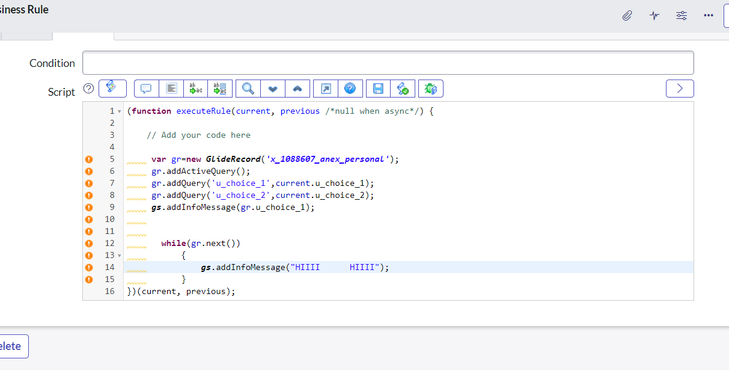Screen dimensions: 729x370
Task: Click the })(current, previous); closing line
Action: pyautogui.click(x=181, y=291)
